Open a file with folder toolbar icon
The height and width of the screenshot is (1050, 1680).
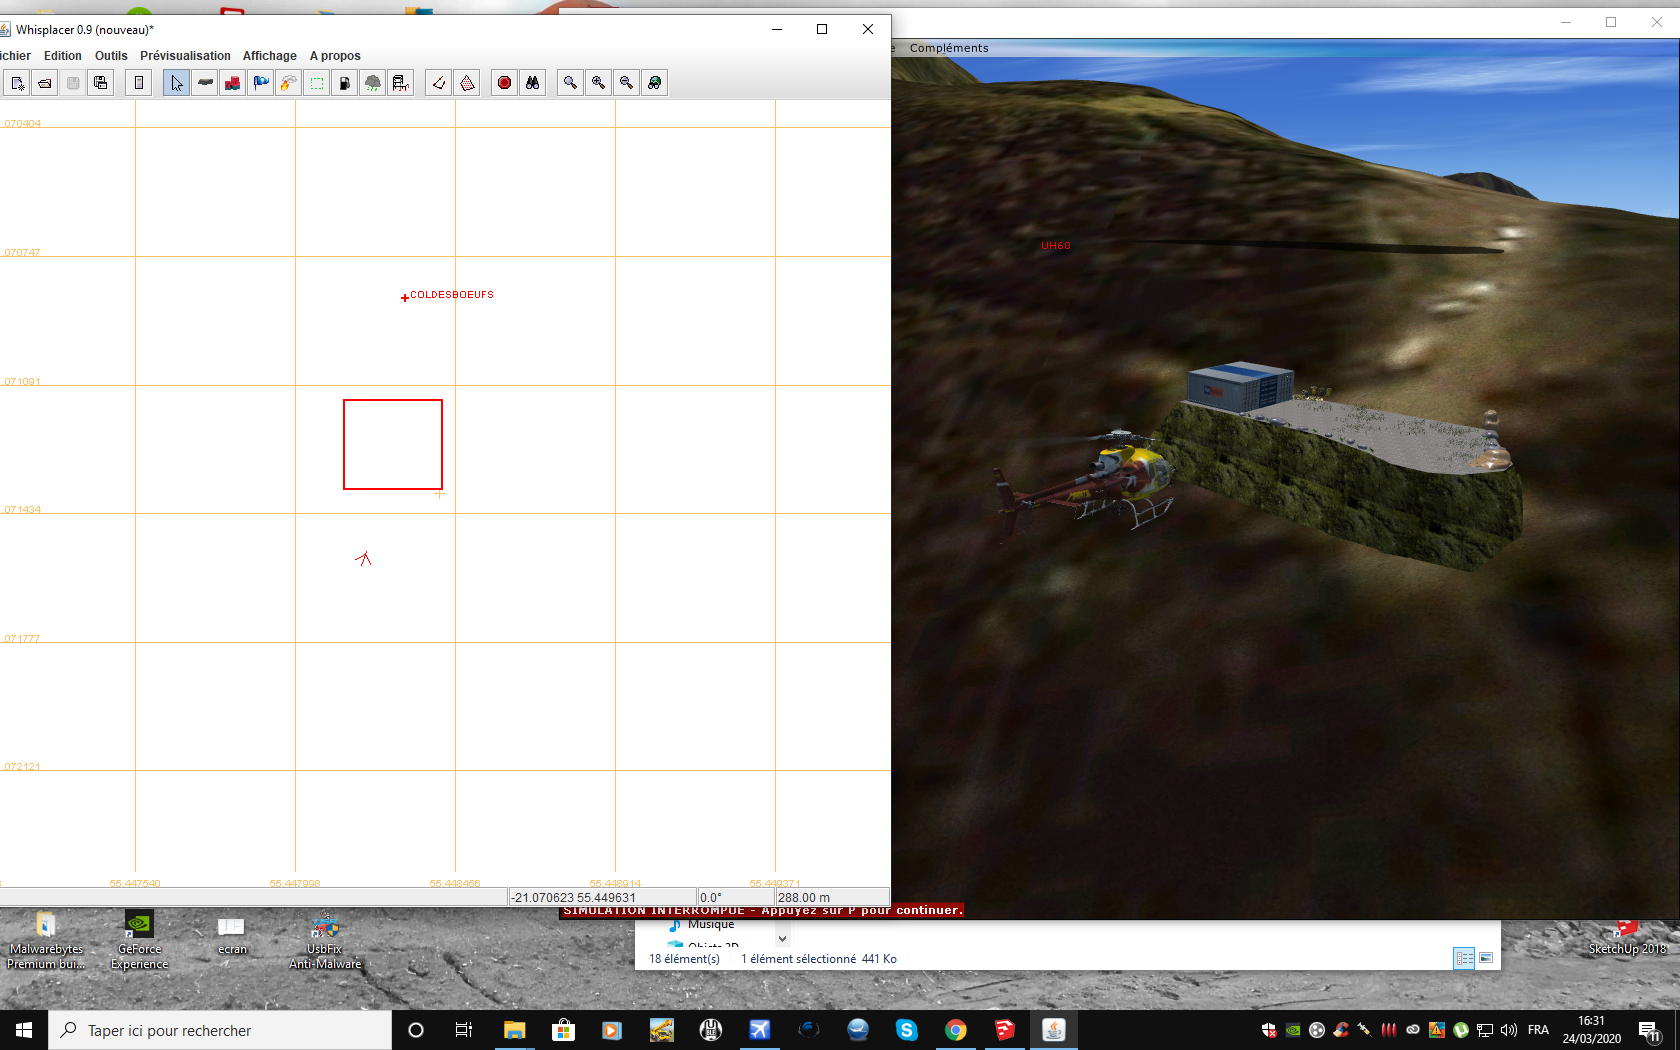coord(45,83)
